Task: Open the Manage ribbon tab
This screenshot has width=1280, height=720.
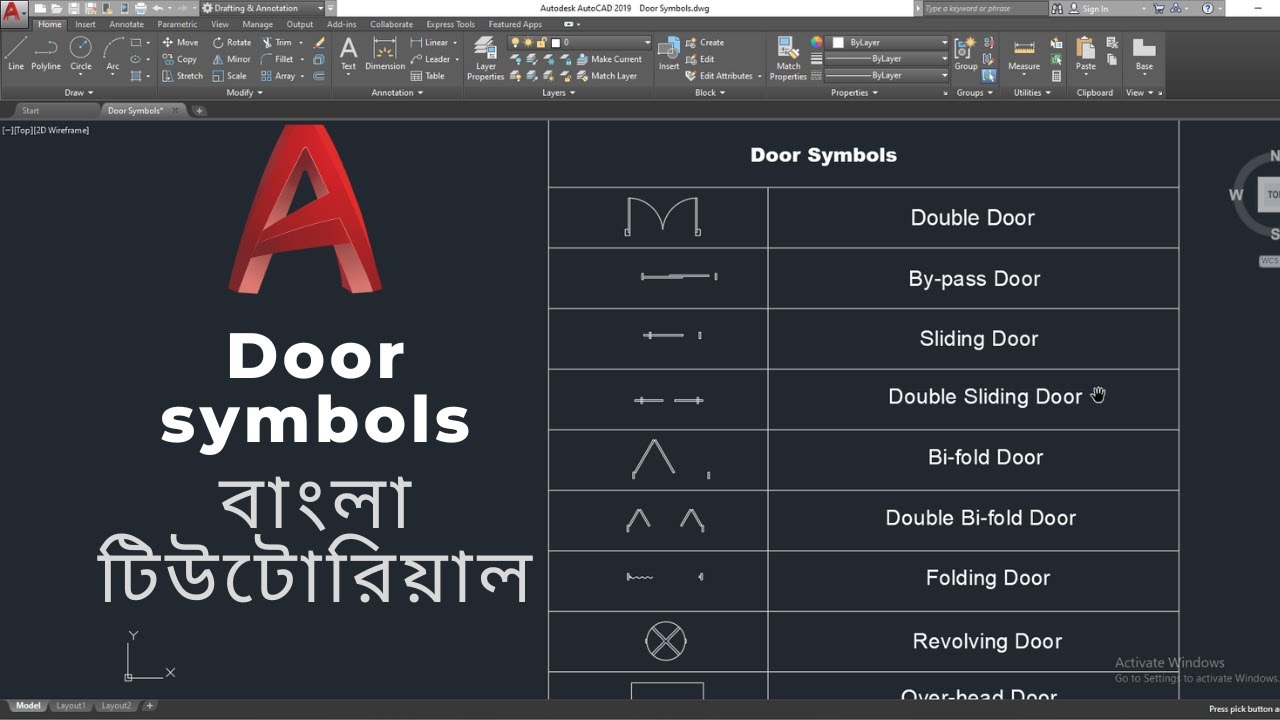Action: coord(257,24)
